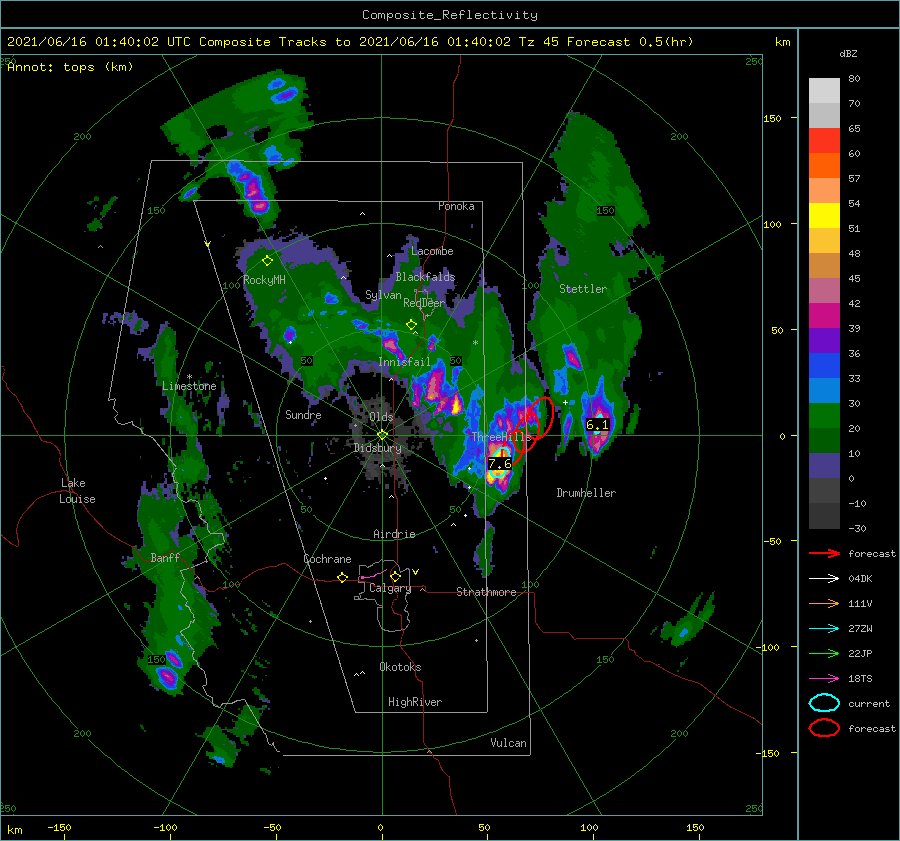Click the bright yellow swatch in the dBZ scale

click(824, 215)
